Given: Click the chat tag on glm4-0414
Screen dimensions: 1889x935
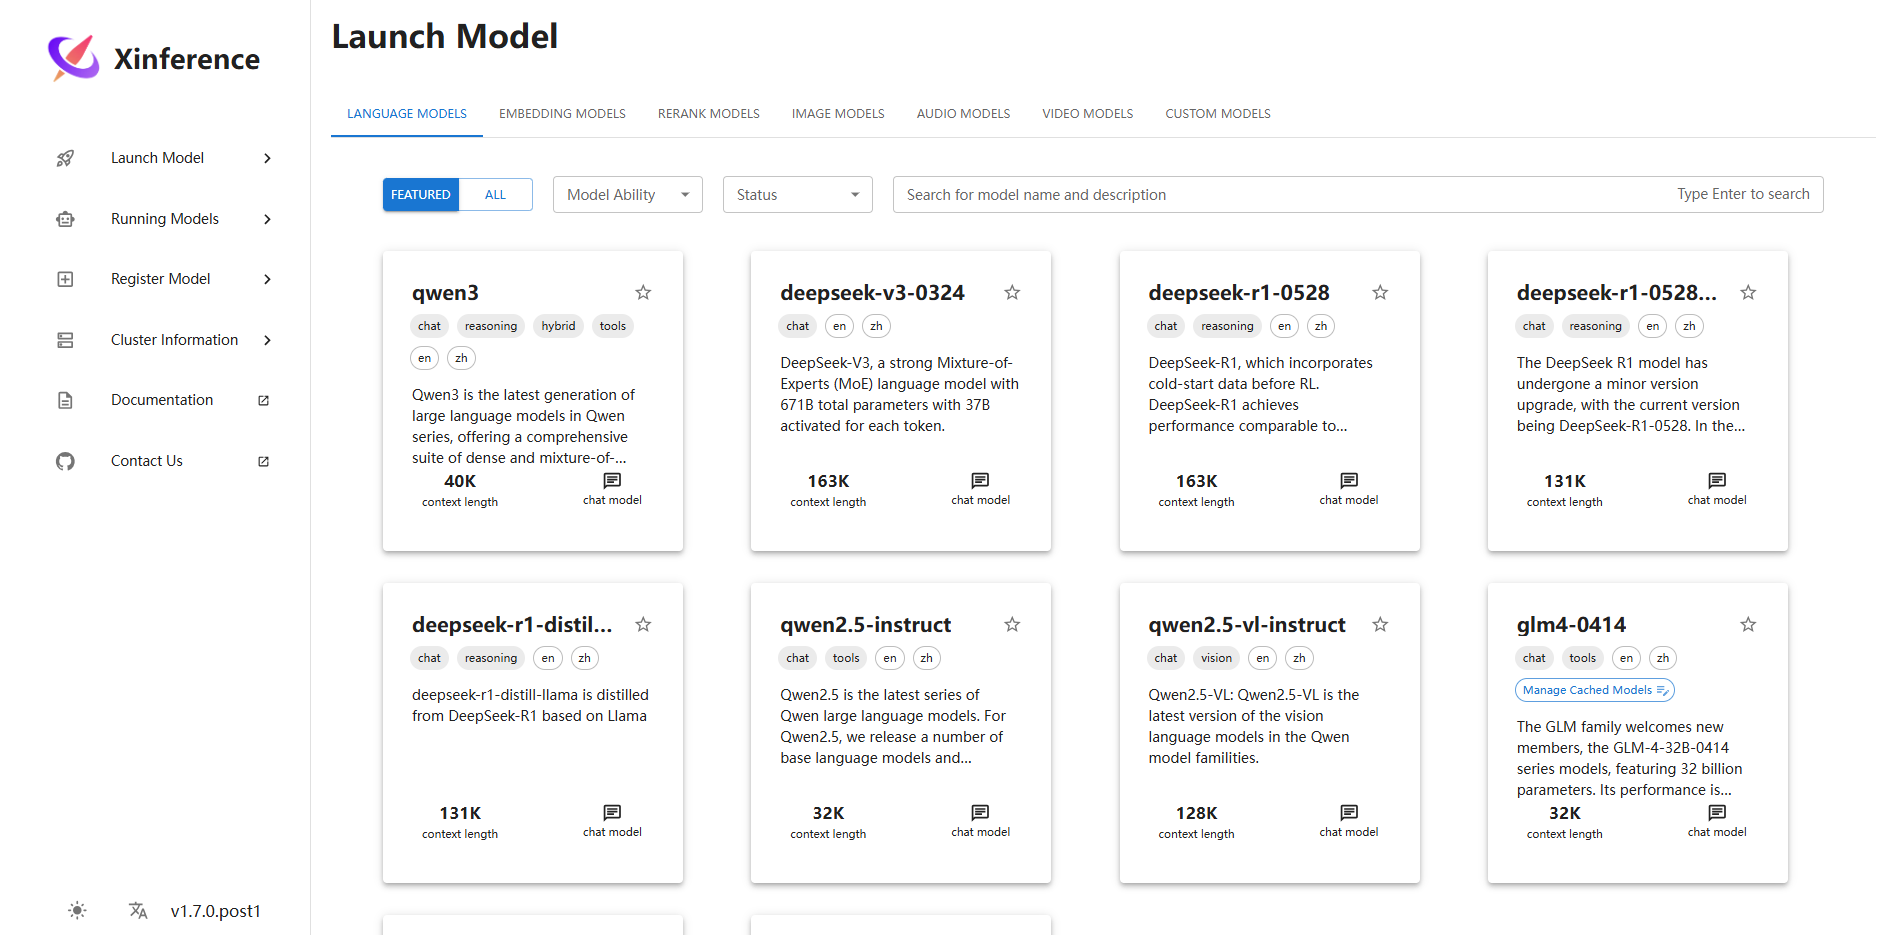Looking at the screenshot, I should [x=1534, y=658].
